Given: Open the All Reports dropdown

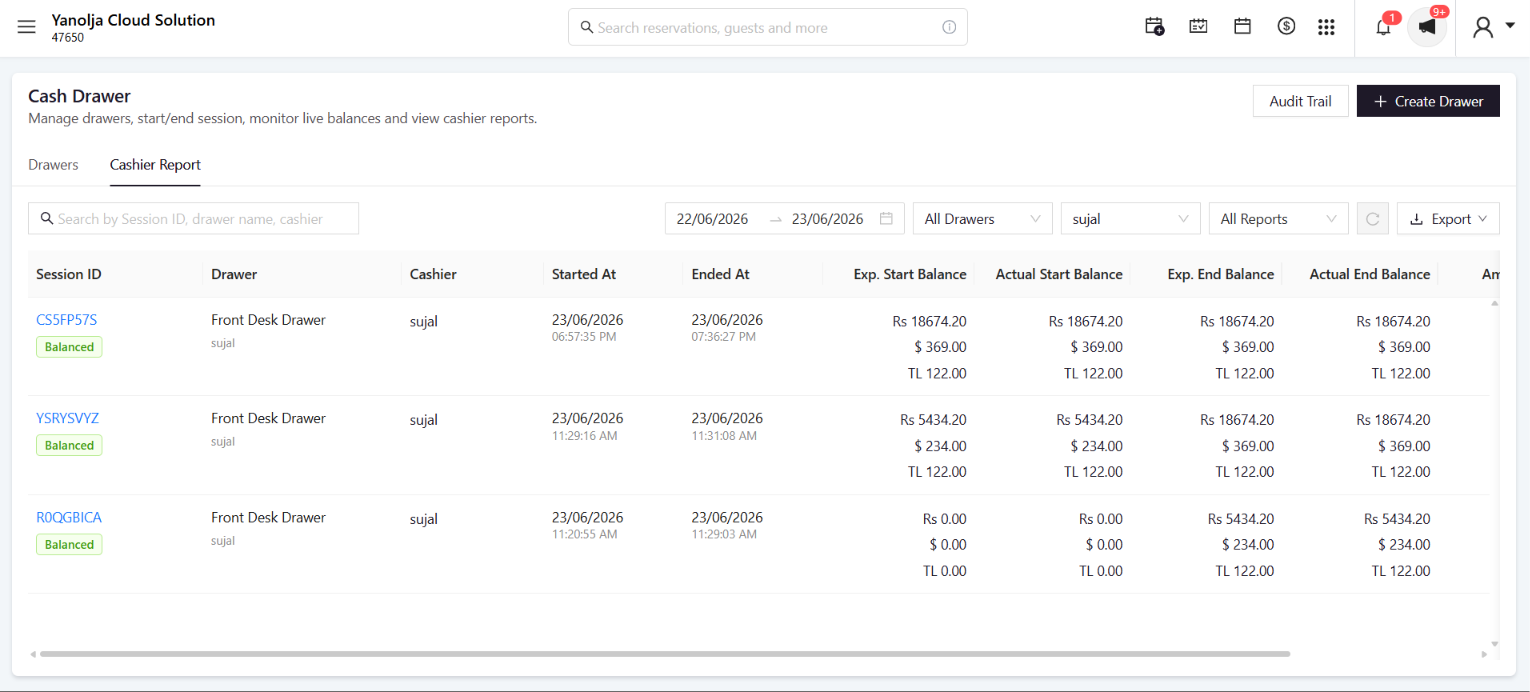Looking at the screenshot, I should click(x=1279, y=219).
